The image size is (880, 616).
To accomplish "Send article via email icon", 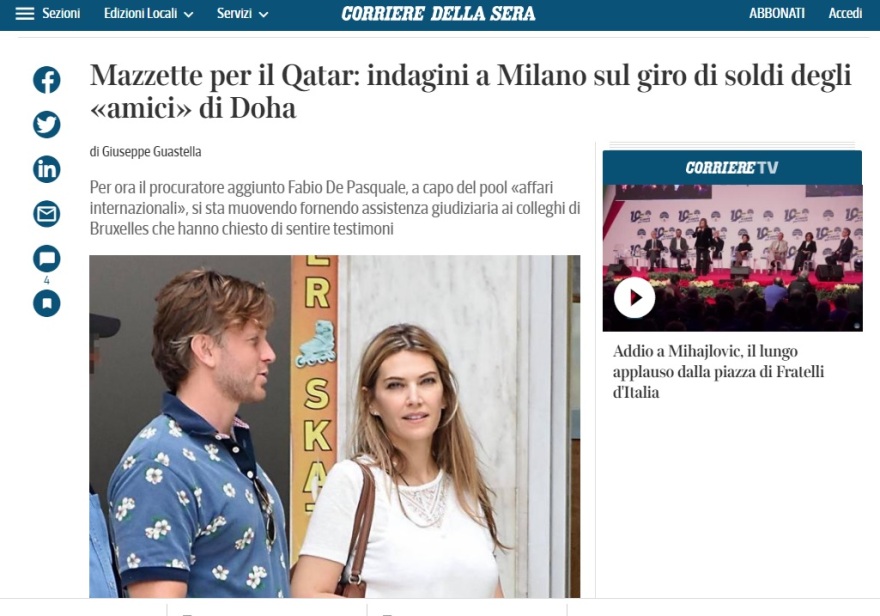I will tap(47, 214).
